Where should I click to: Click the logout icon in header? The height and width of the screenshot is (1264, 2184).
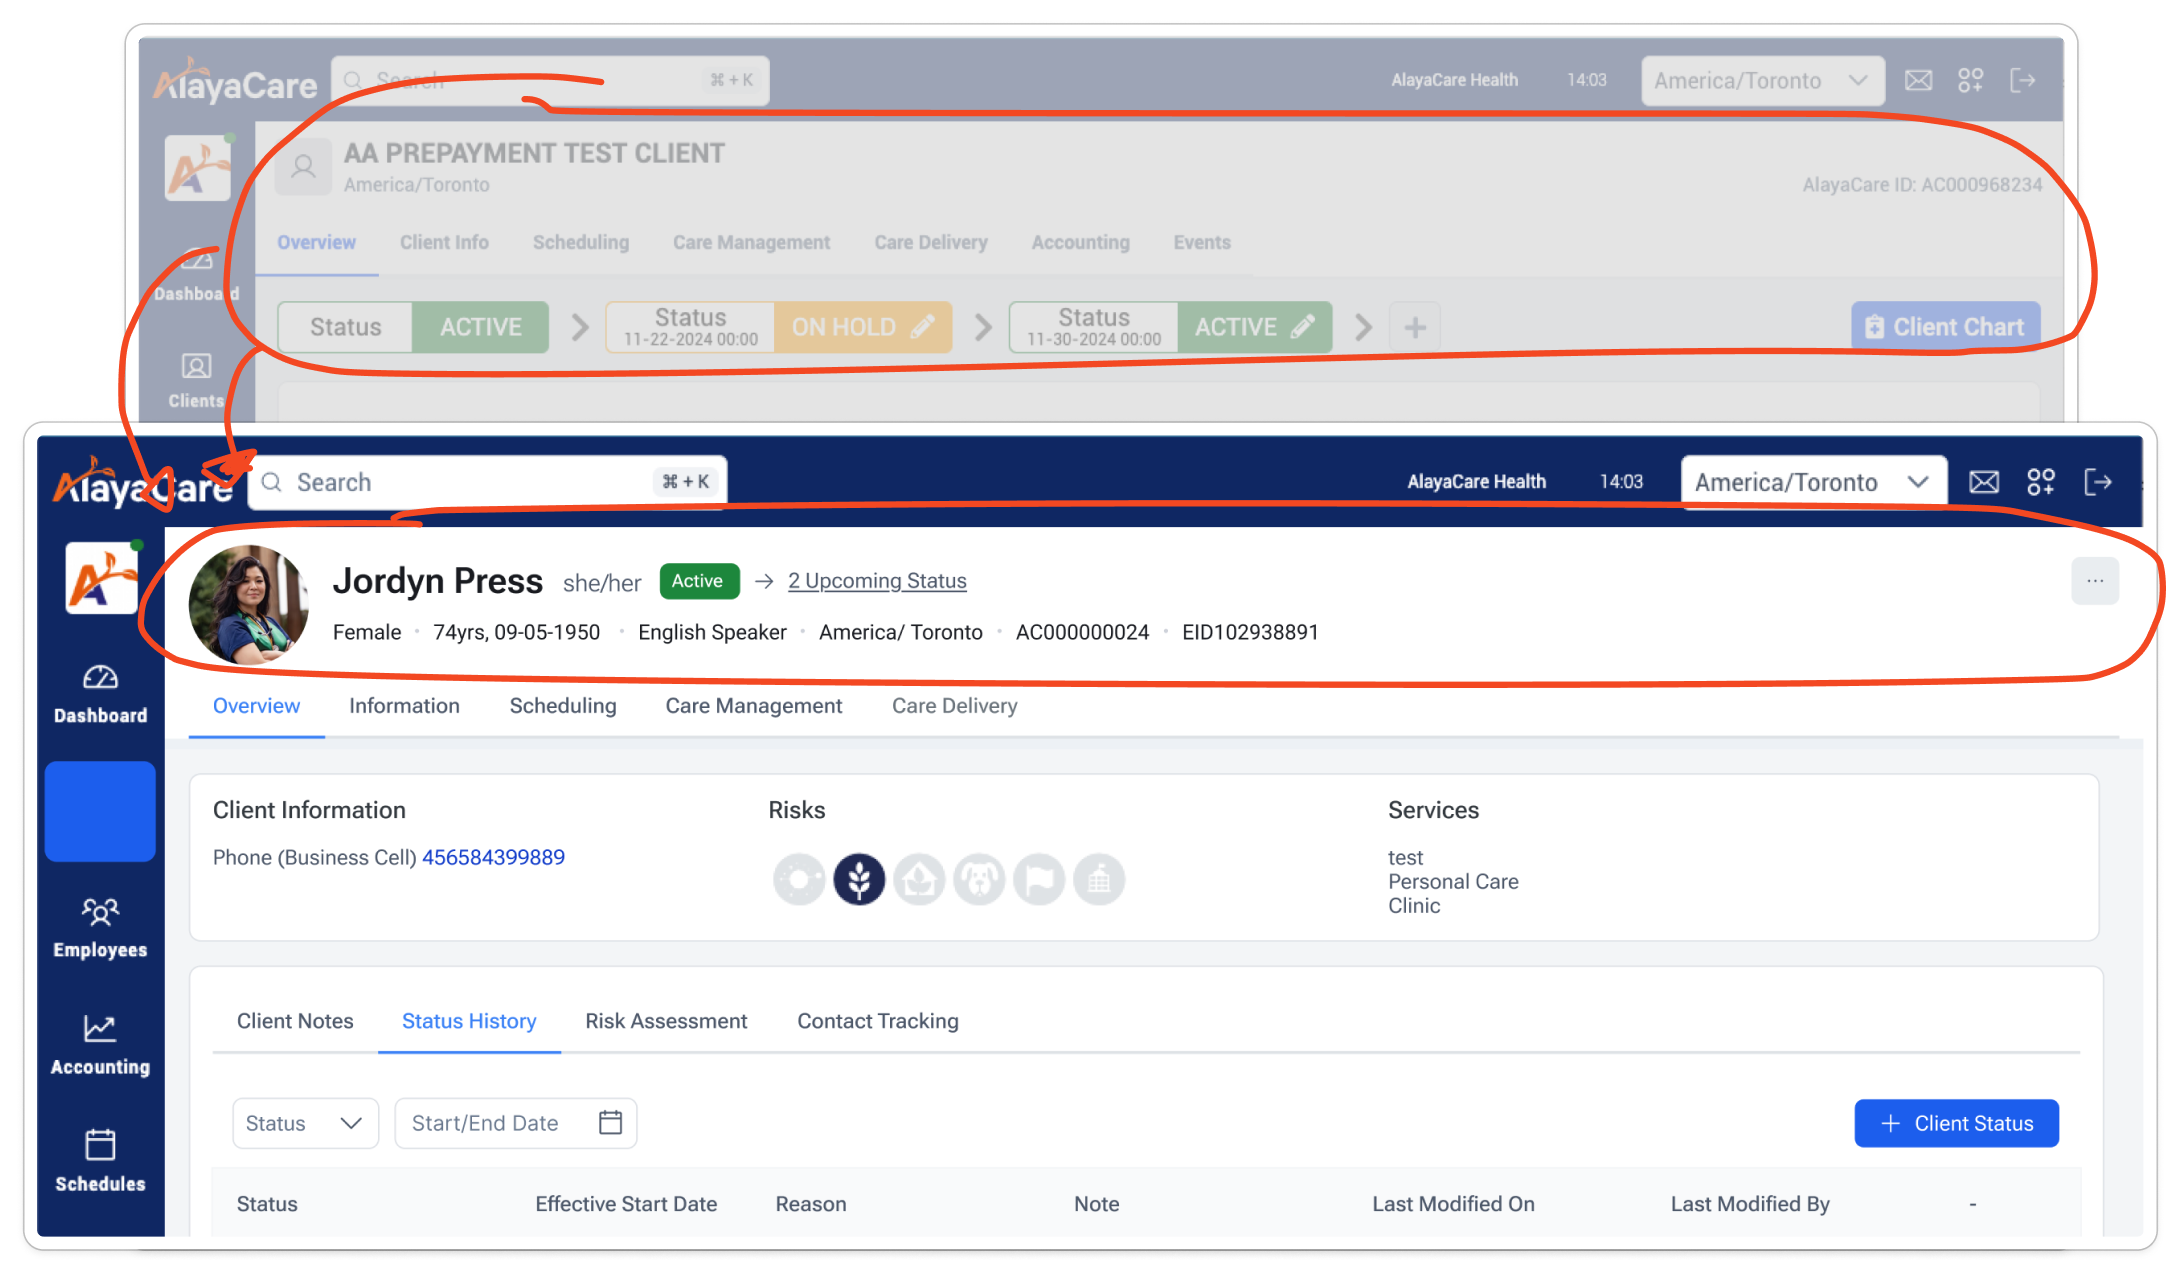coord(2098,483)
